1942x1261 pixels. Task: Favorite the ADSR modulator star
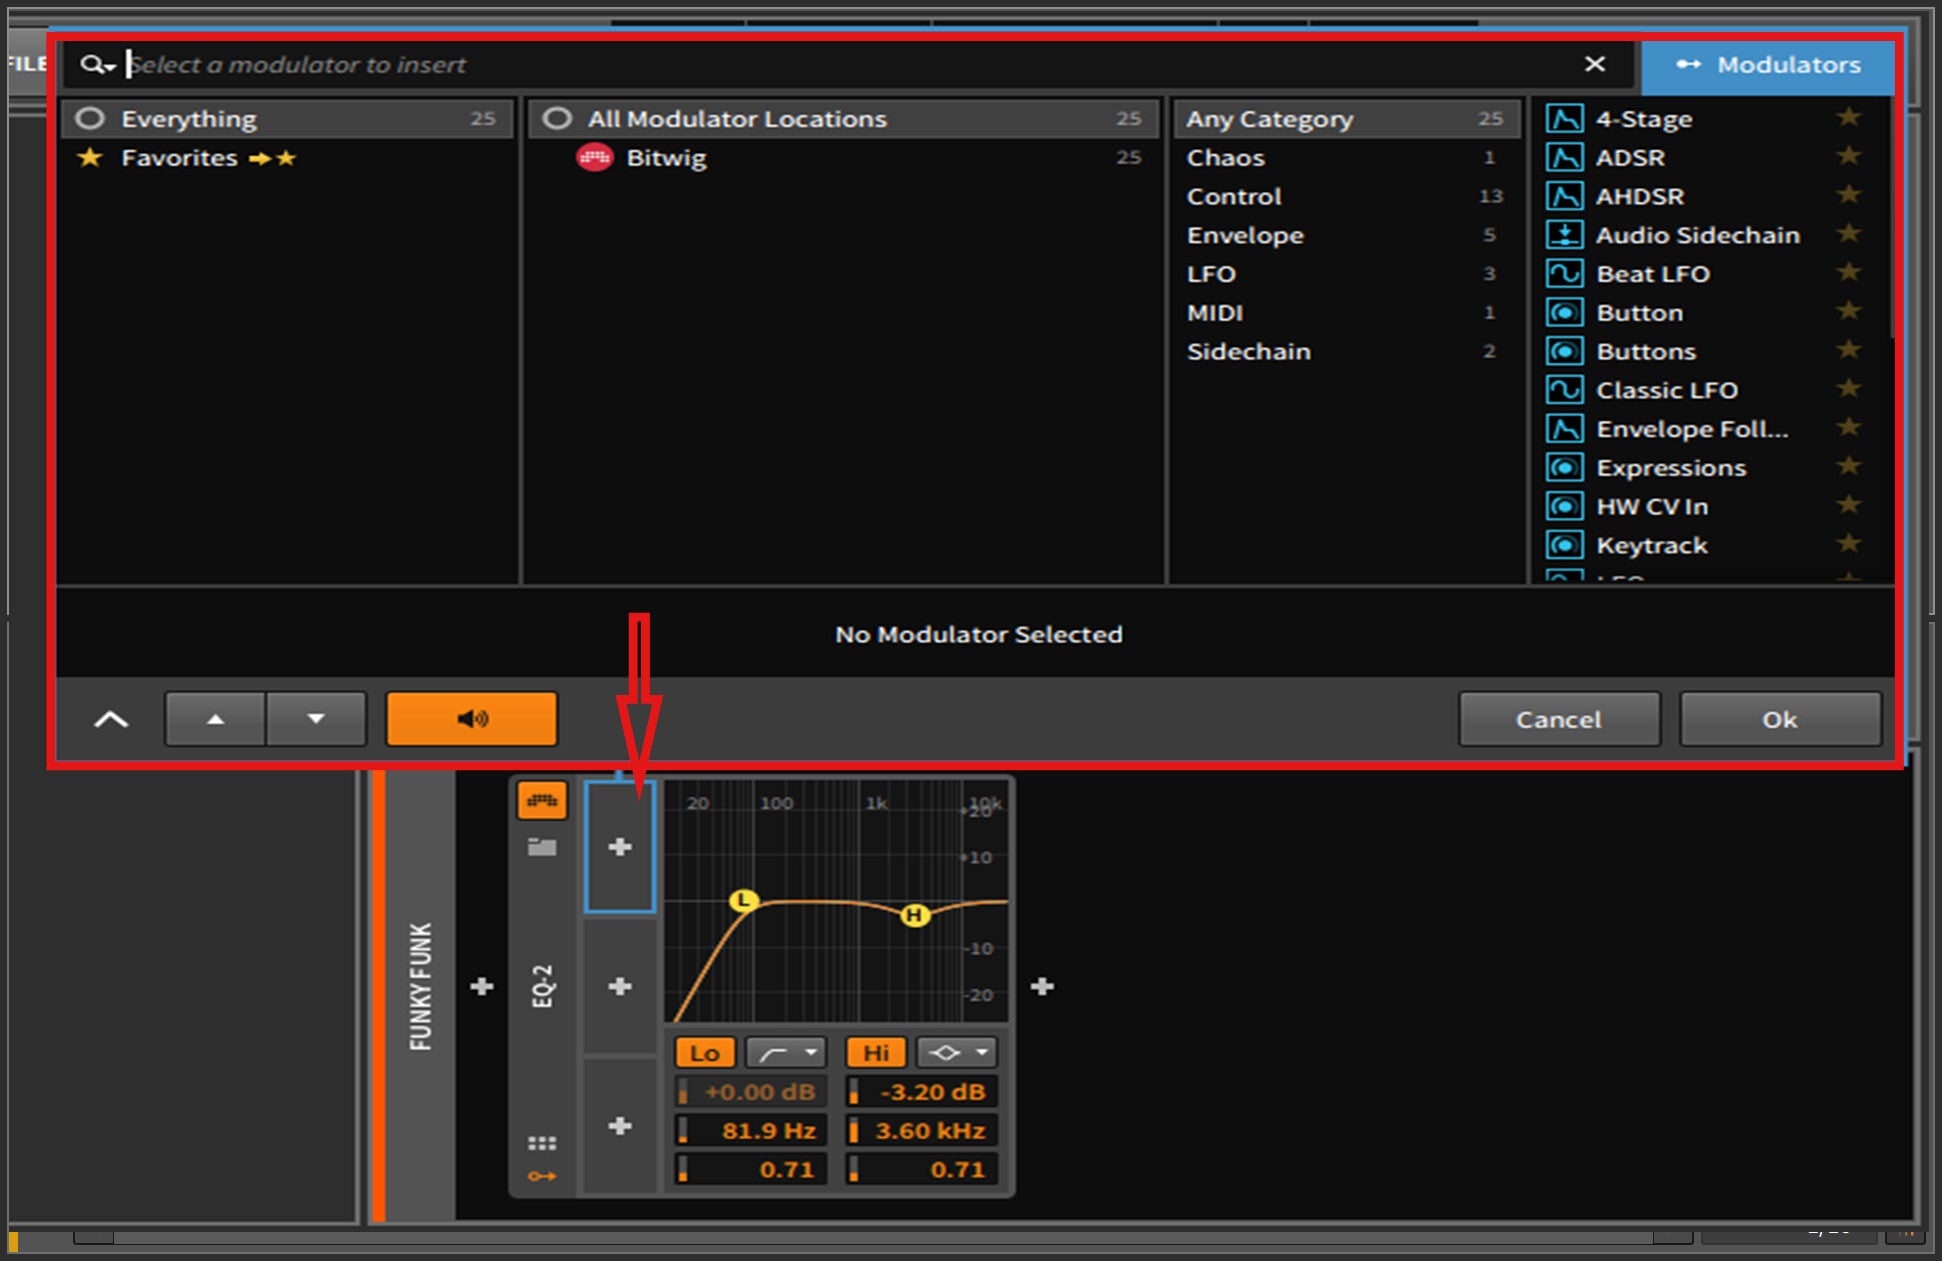[1848, 157]
